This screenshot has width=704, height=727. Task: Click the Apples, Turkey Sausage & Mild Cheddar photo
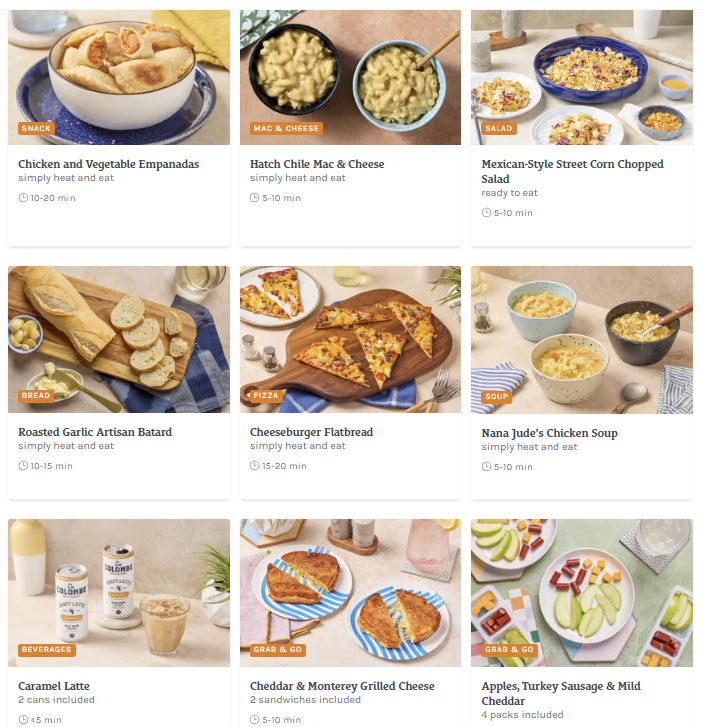coord(582,593)
